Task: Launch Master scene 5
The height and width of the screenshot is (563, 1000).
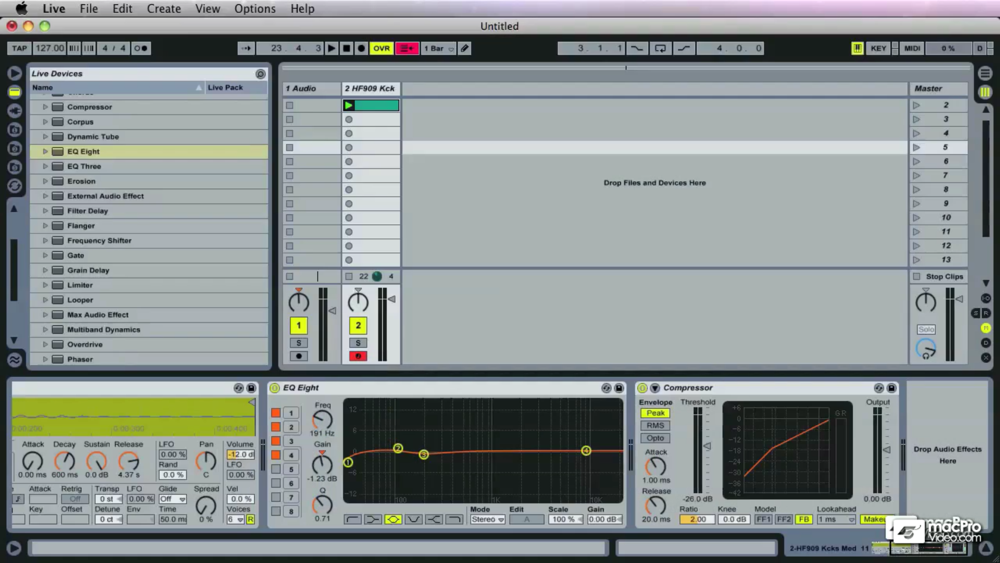Action: [x=916, y=147]
